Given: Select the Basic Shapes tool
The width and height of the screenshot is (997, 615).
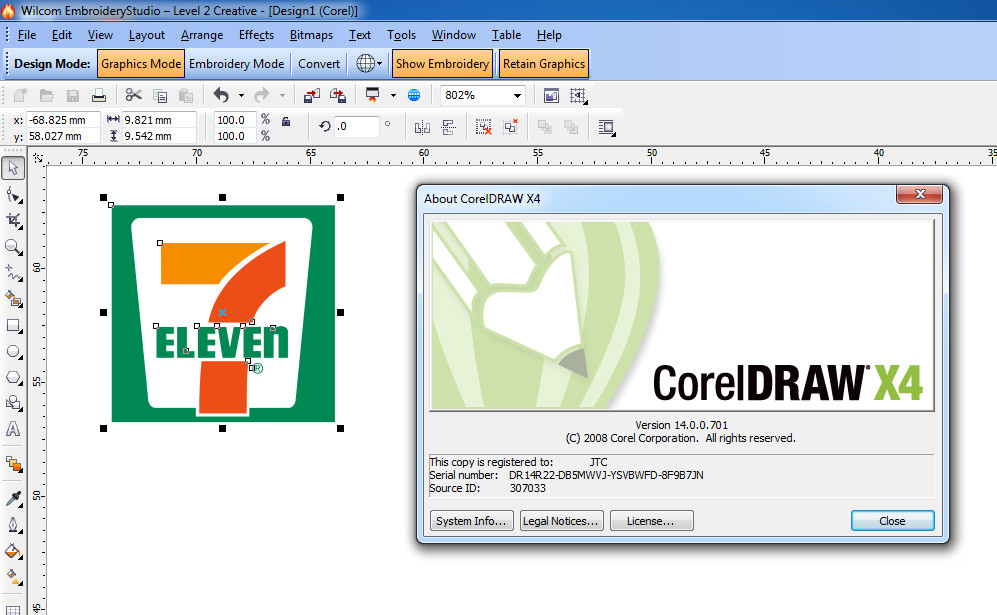Looking at the screenshot, I should pos(13,403).
